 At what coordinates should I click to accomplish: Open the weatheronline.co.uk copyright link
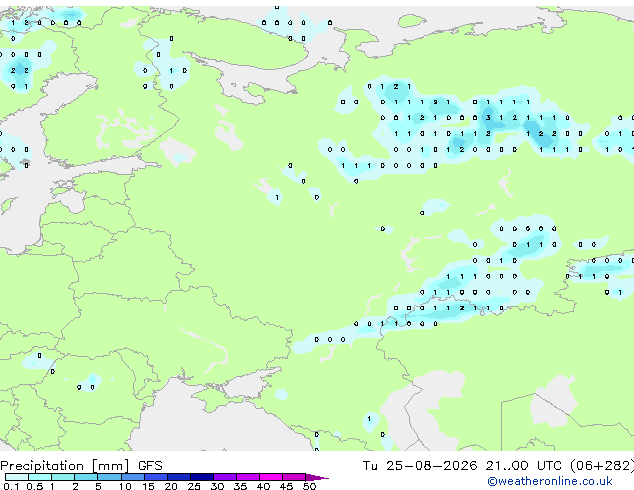point(550,481)
